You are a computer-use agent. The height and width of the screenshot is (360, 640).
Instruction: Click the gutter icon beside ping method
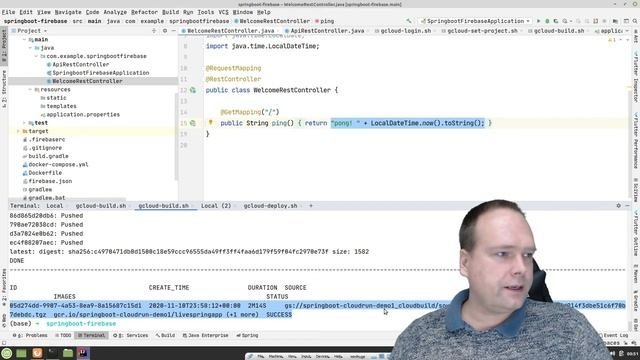coord(193,123)
